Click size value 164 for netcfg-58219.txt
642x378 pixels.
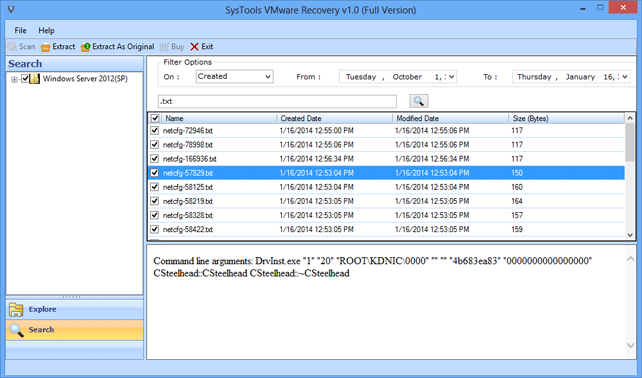[x=517, y=201]
